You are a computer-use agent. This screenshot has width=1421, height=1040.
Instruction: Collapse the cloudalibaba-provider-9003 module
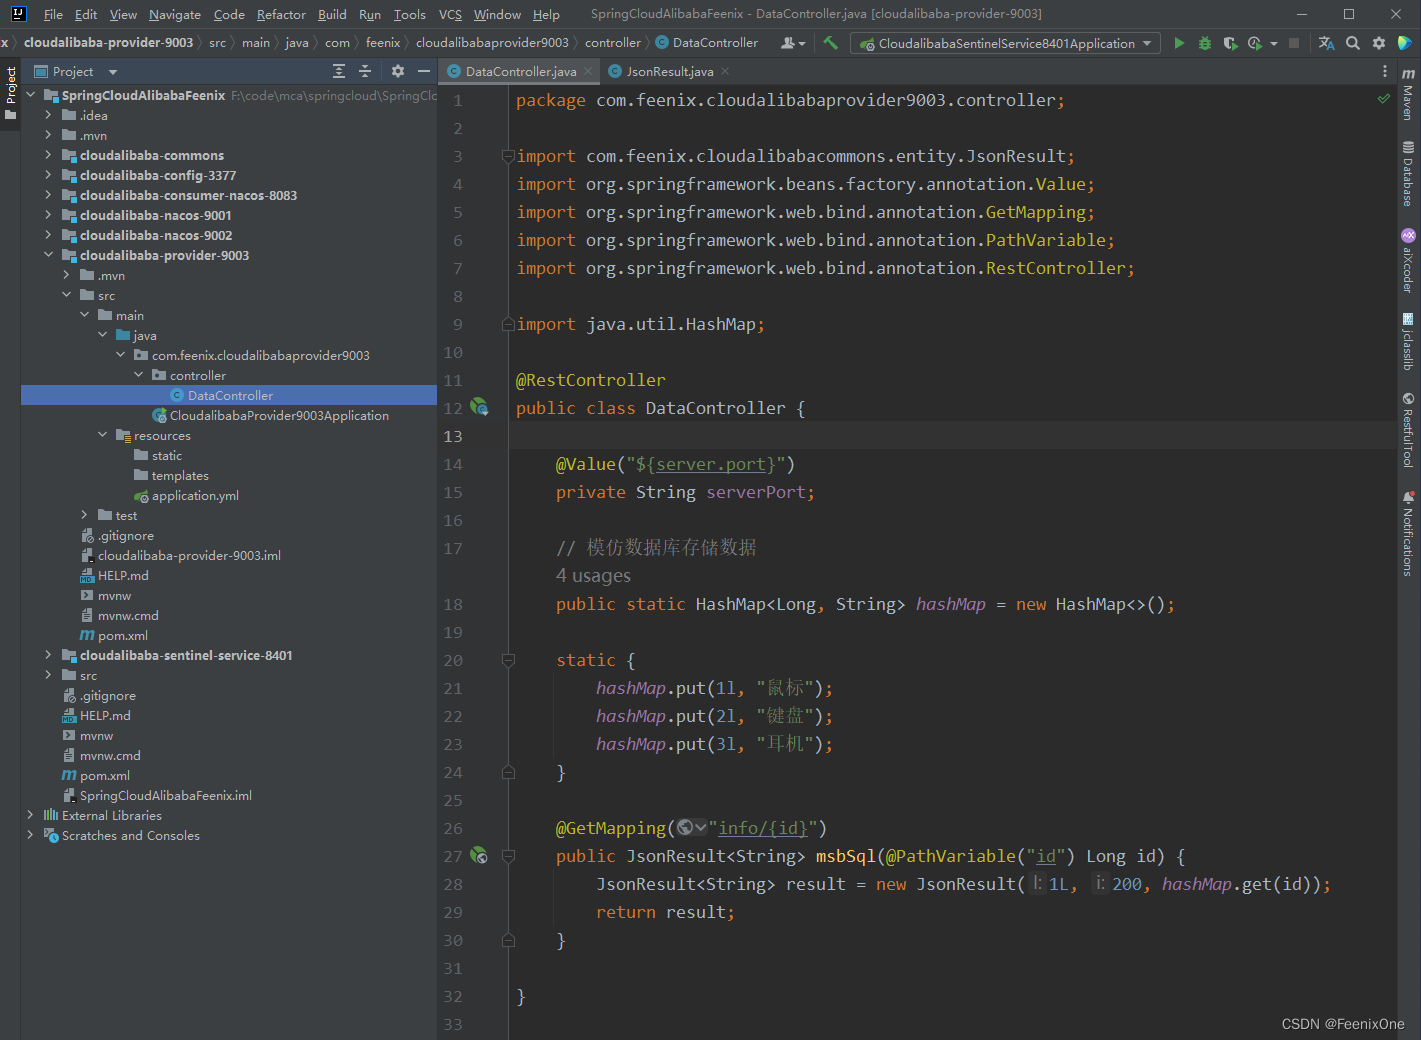tap(48, 255)
